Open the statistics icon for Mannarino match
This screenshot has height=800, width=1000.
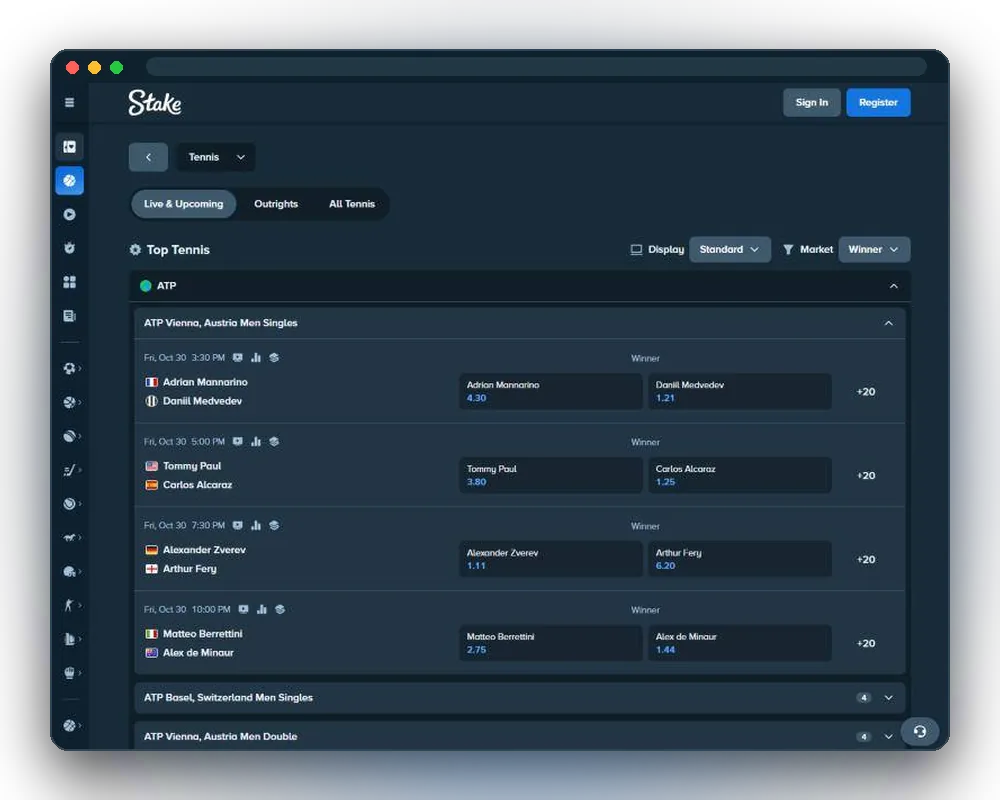[x=256, y=358]
